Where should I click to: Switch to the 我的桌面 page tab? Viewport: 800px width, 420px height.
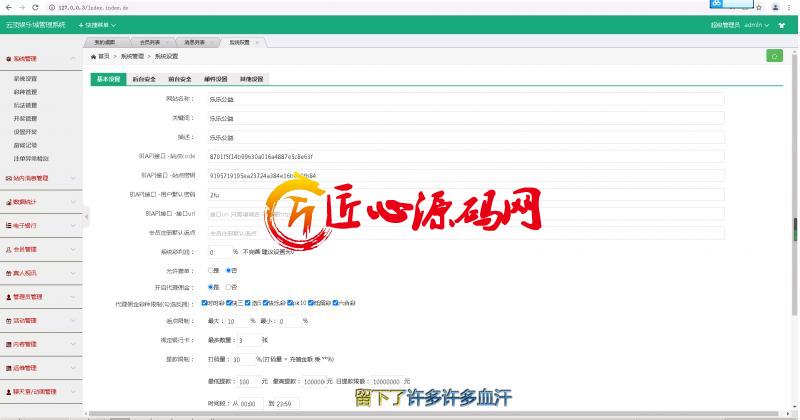(x=105, y=43)
